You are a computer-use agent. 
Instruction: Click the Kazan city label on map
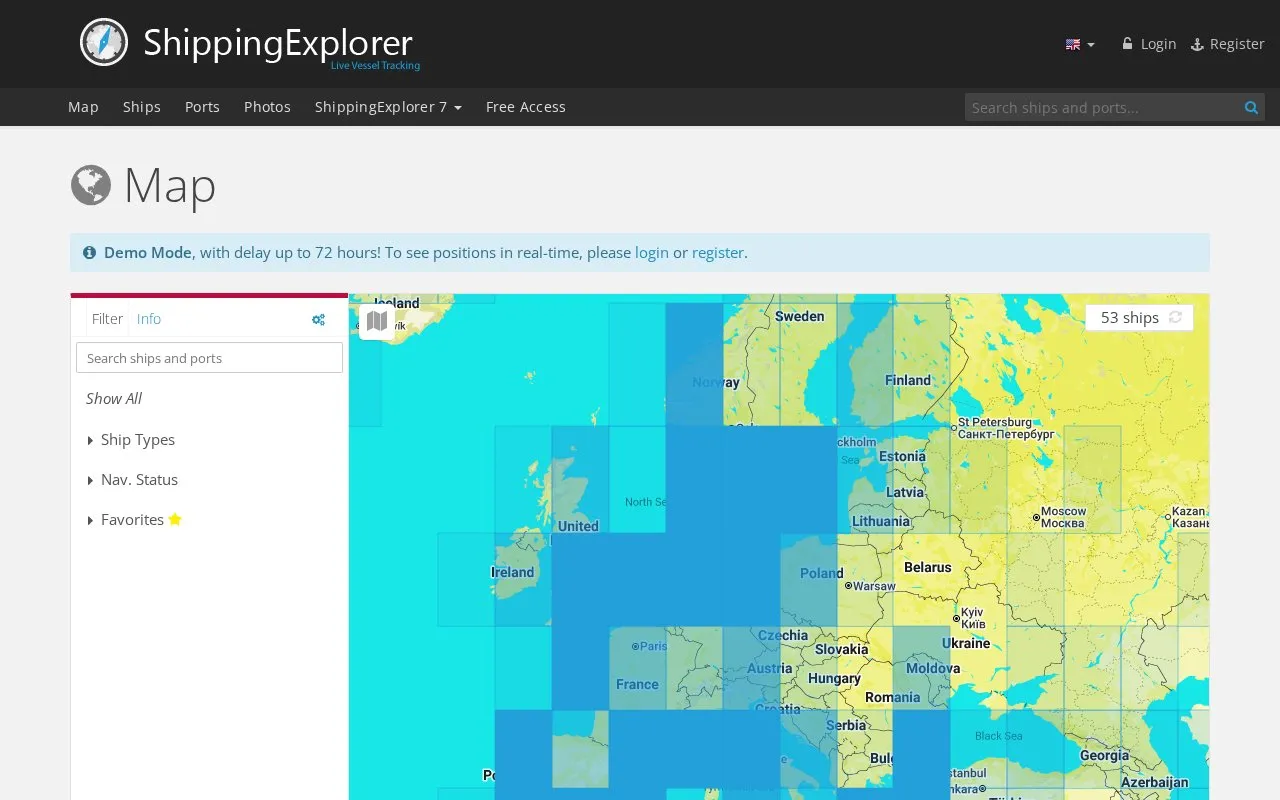click(1188, 517)
